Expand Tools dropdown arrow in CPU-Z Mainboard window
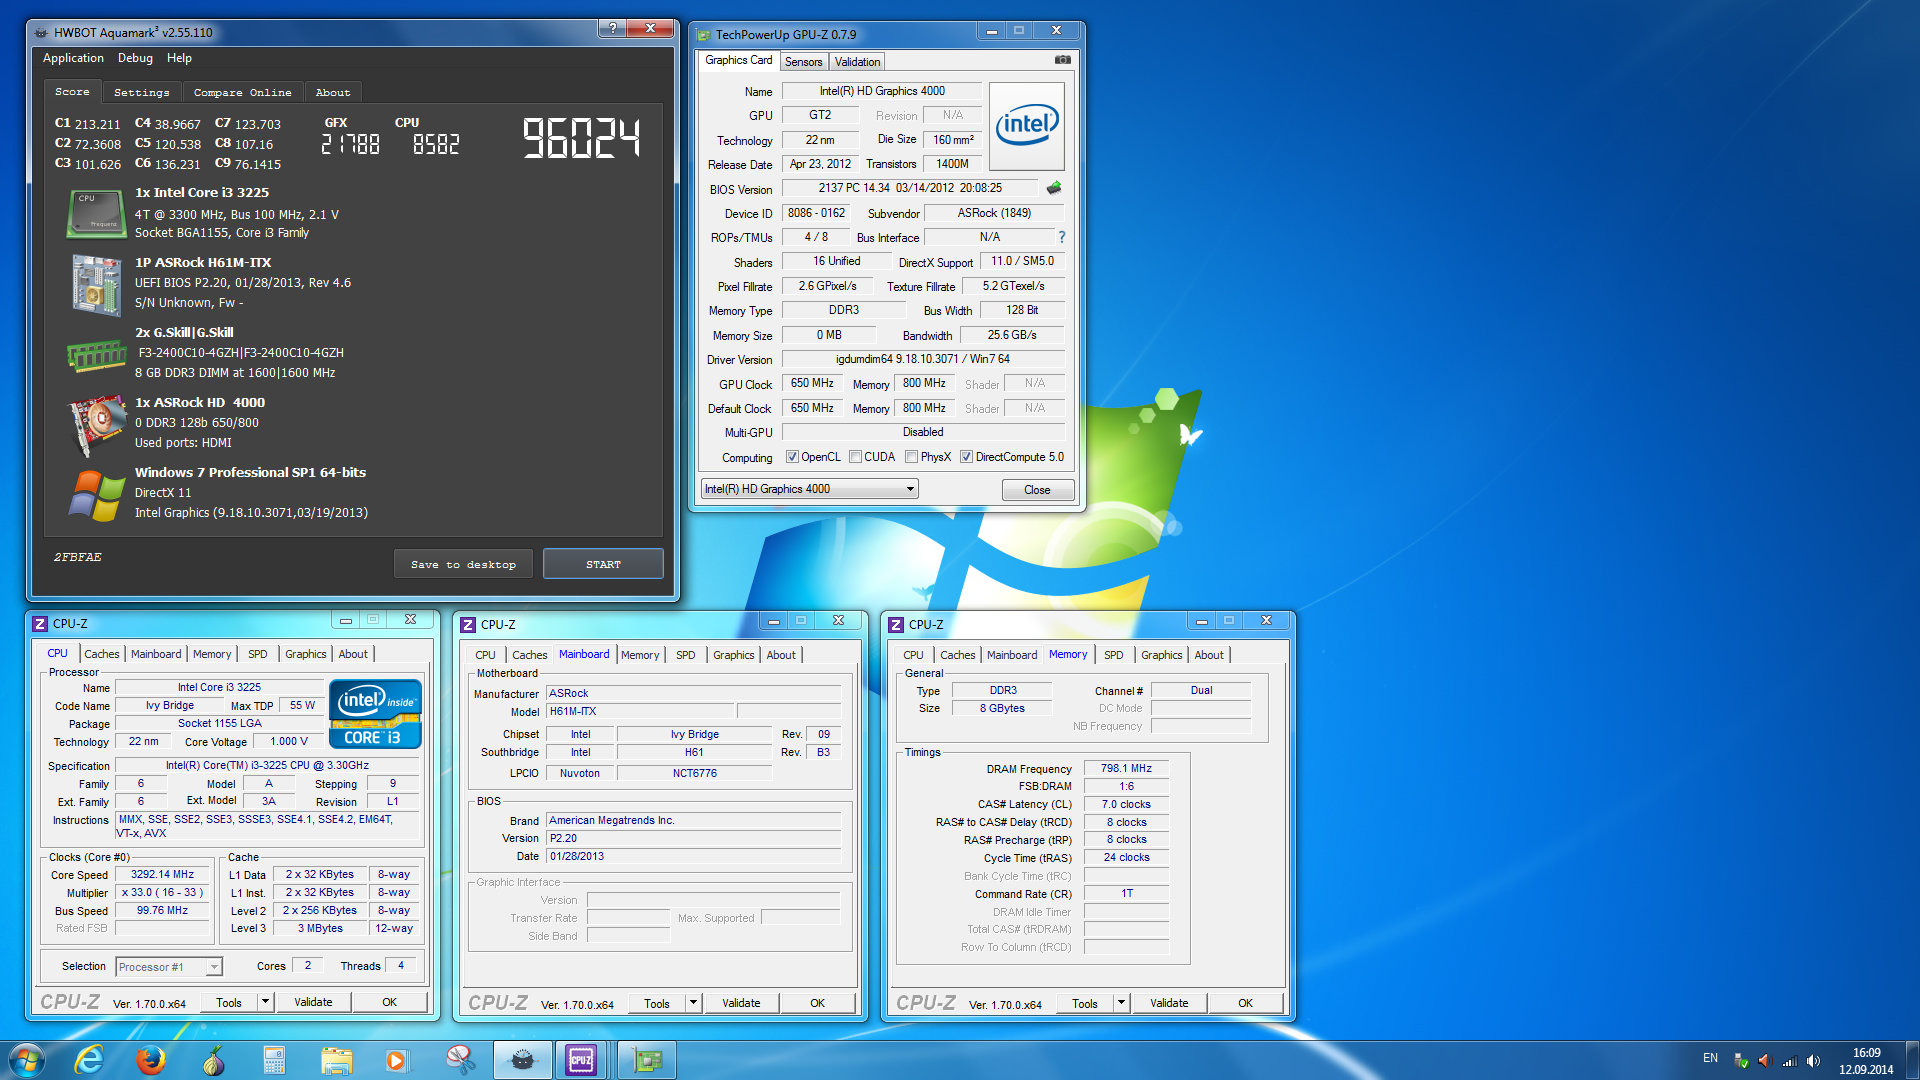Screen dimensions: 1920x1080 pyautogui.click(x=693, y=1003)
